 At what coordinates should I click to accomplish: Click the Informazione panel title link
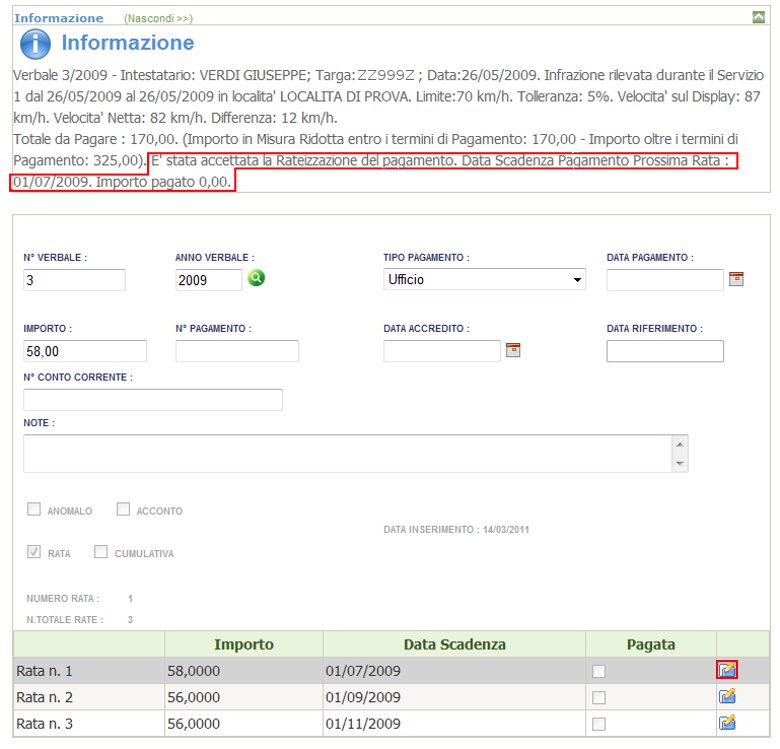point(59,18)
